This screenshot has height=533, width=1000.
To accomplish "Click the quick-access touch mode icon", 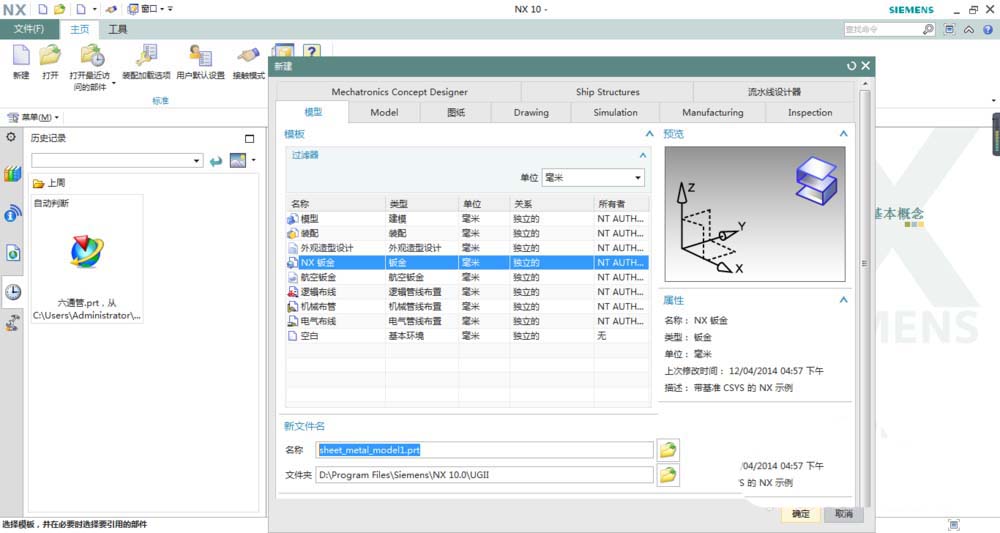I will [111, 10].
